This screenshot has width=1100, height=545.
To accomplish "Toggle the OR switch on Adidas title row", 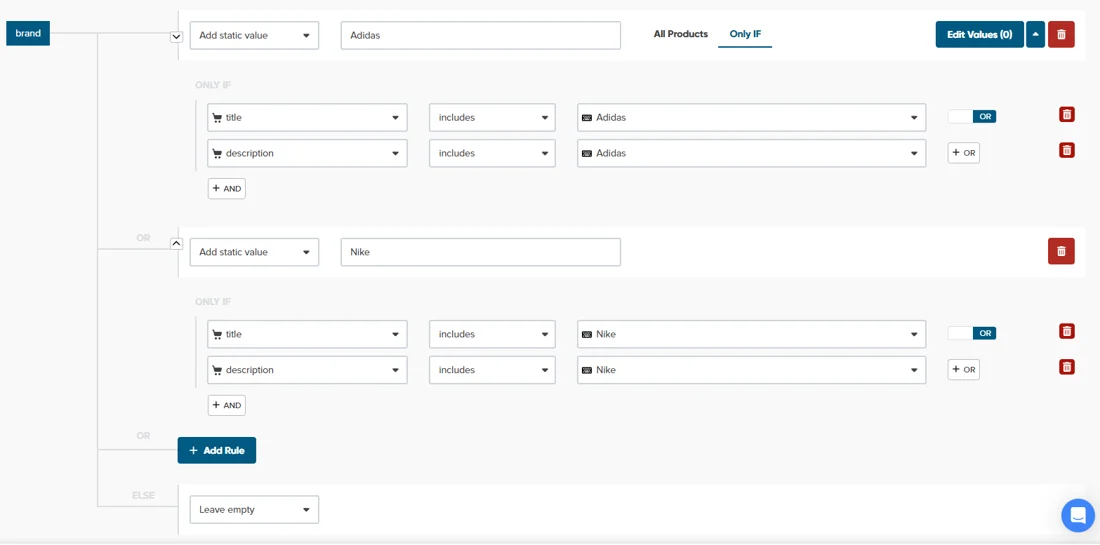I will click(x=972, y=117).
